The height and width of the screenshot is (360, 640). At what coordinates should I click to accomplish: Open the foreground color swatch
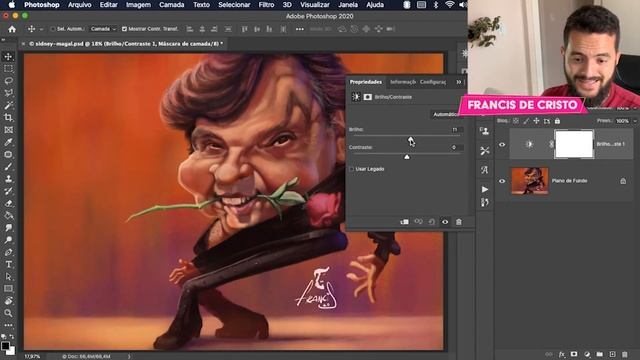[x=5, y=346]
